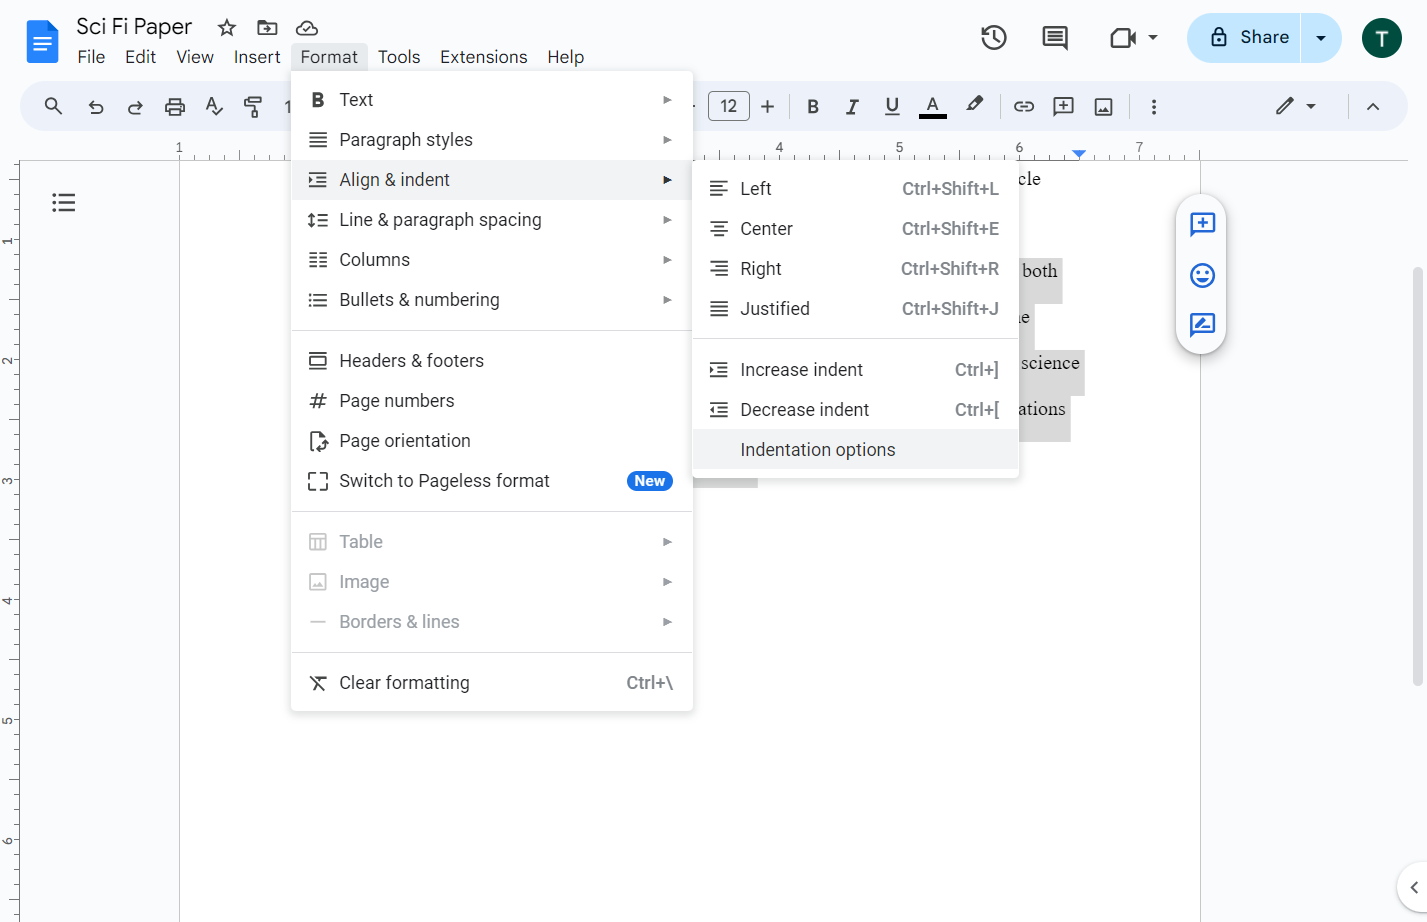The width and height of the screenshot is (1427, 922).
Task: Toggle italic formatting
Action: (852, 106)
